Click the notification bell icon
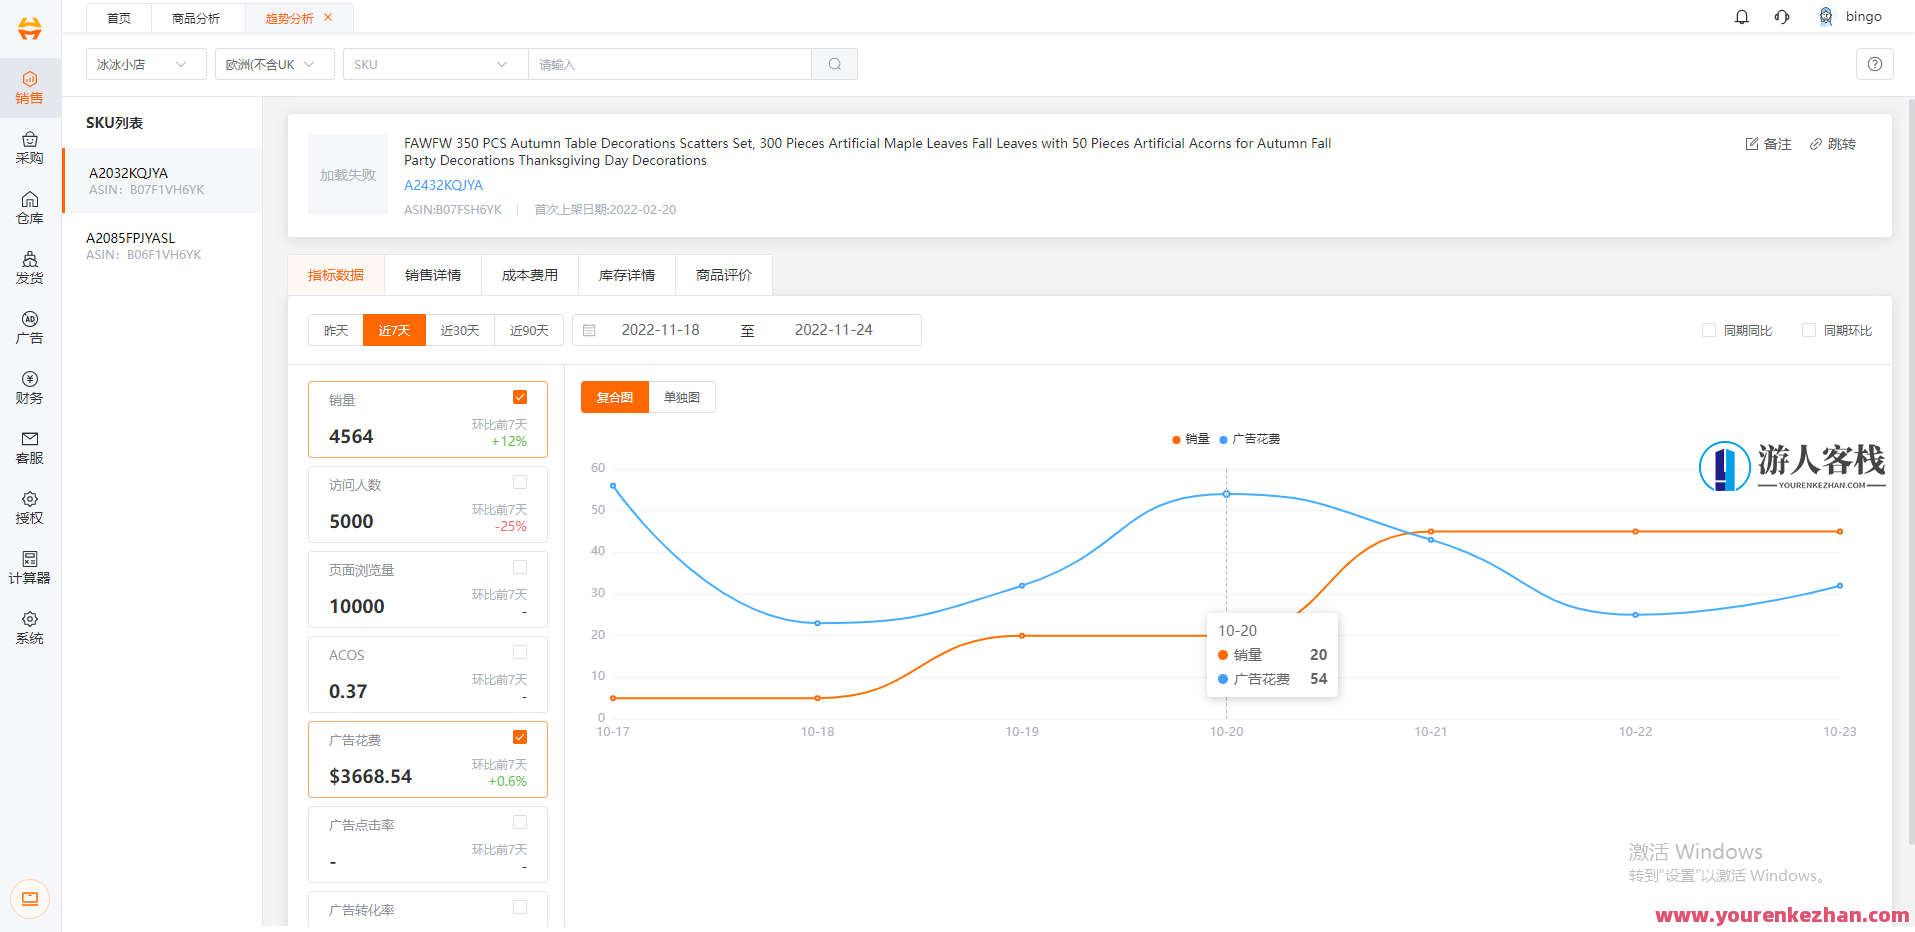This screenshot has height=932, width=1915. 1741,17
